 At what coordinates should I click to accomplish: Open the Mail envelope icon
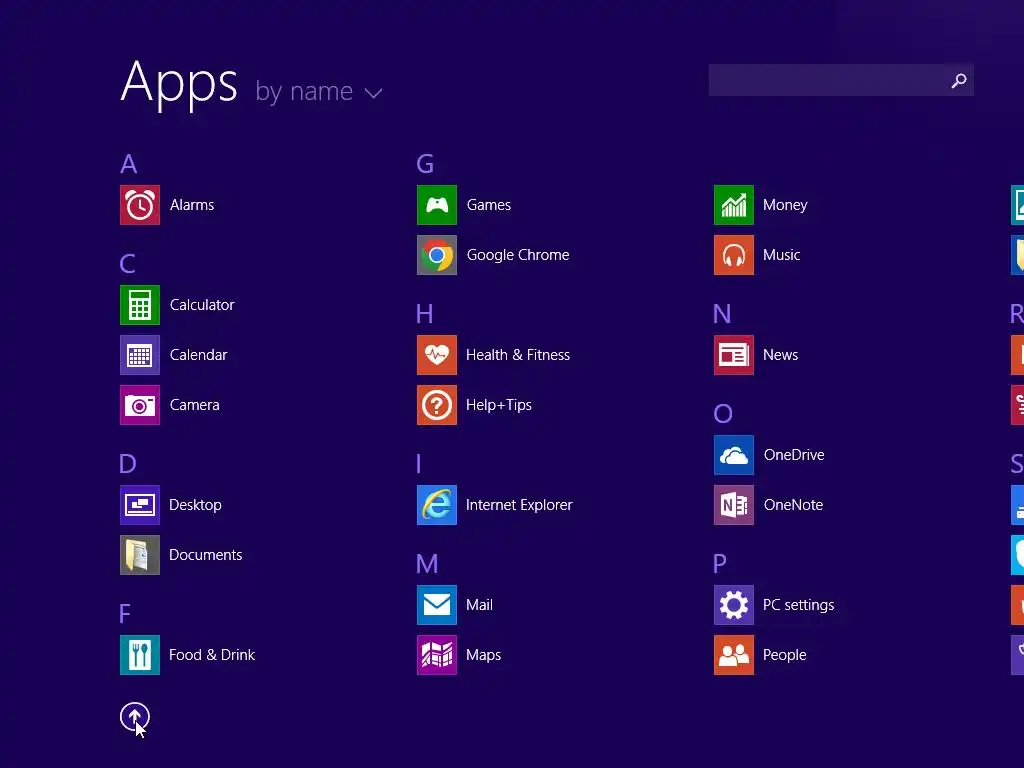tap(437, 605)
